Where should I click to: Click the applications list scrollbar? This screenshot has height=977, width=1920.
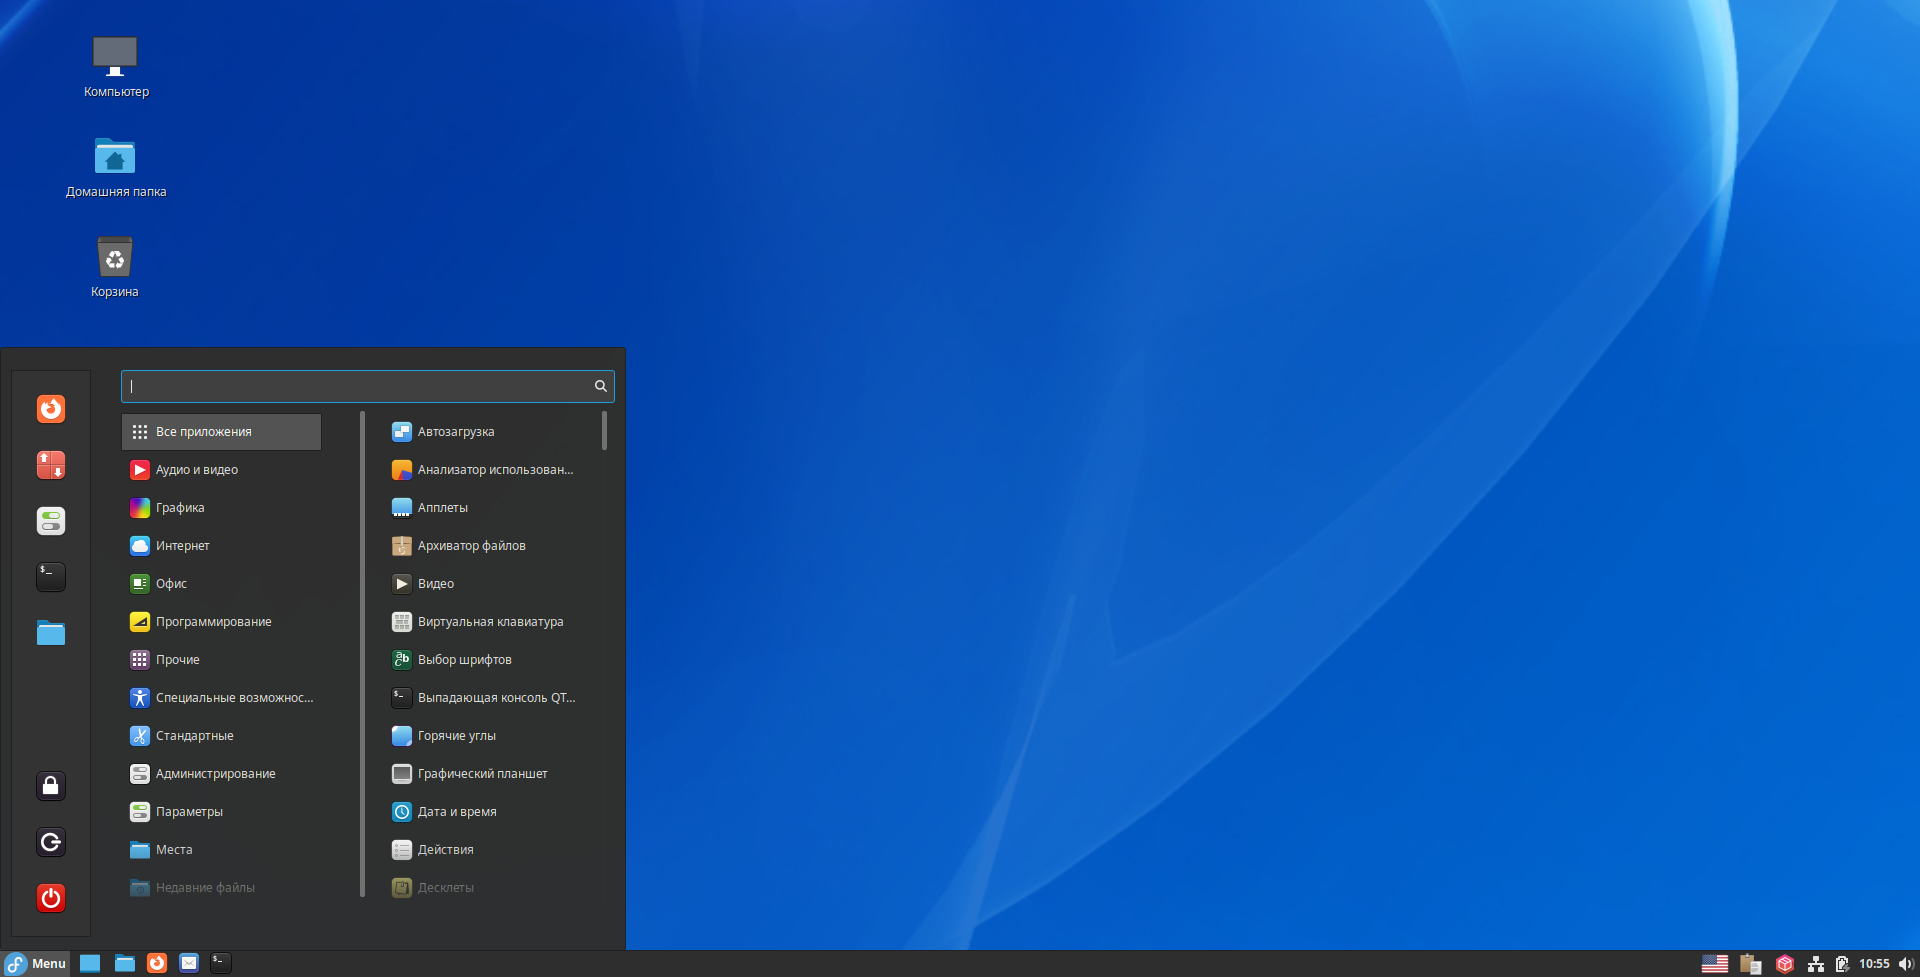(x=604, y=432)
